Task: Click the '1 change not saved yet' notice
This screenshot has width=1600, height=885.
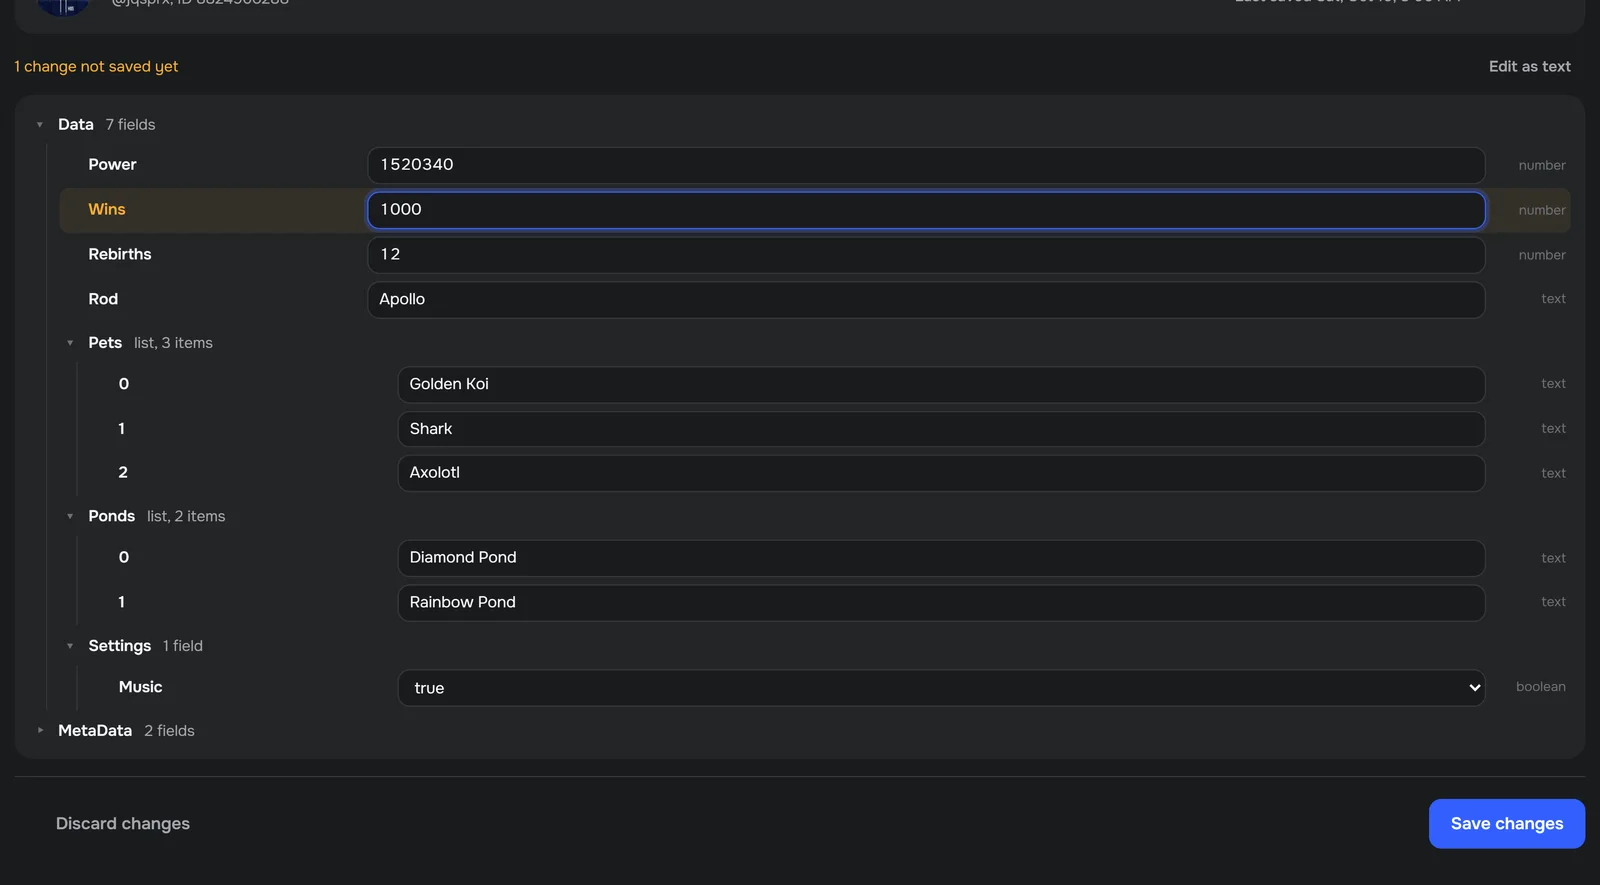Action: pos(96,67)
